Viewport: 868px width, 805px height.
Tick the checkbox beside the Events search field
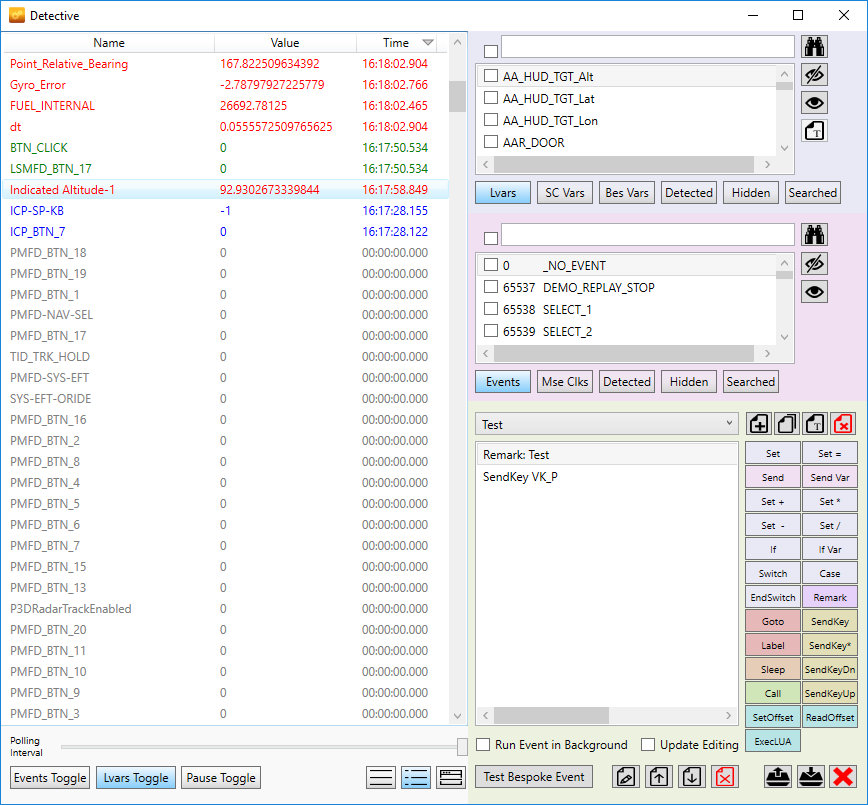[490, 238]
